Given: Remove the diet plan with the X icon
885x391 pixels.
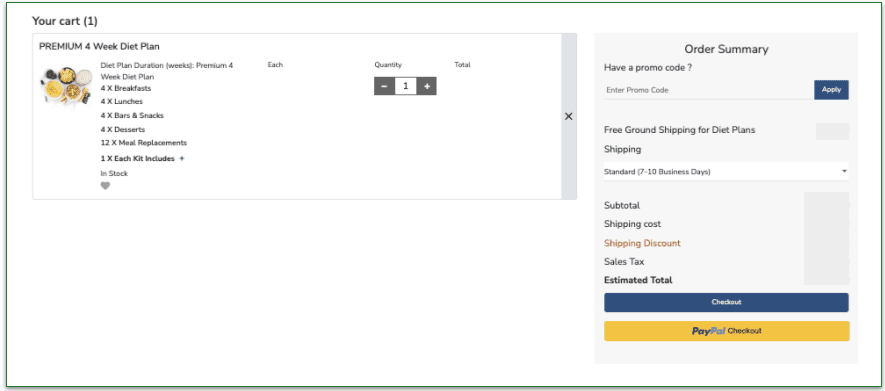Looking at the screenshot, I should [568, 116].
